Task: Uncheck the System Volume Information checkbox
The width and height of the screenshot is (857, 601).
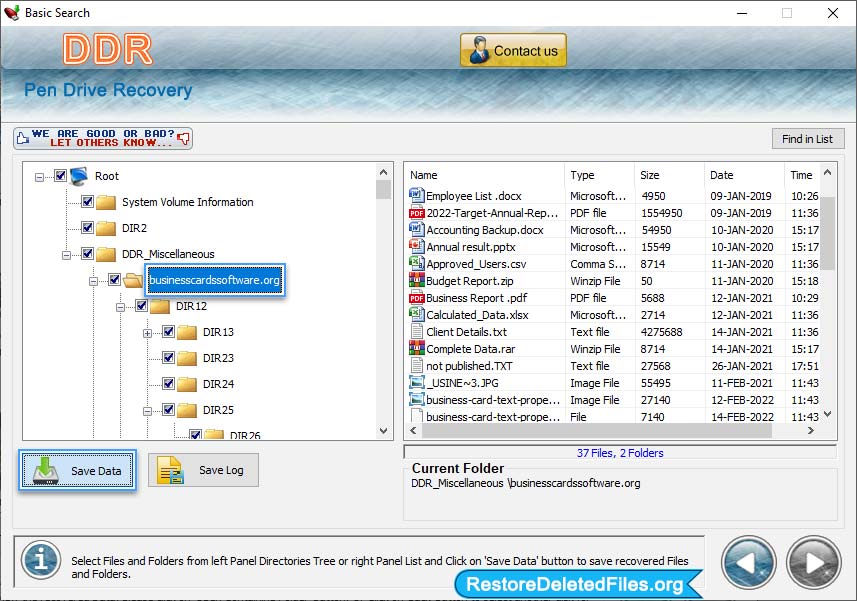Action: coord(87,202)
